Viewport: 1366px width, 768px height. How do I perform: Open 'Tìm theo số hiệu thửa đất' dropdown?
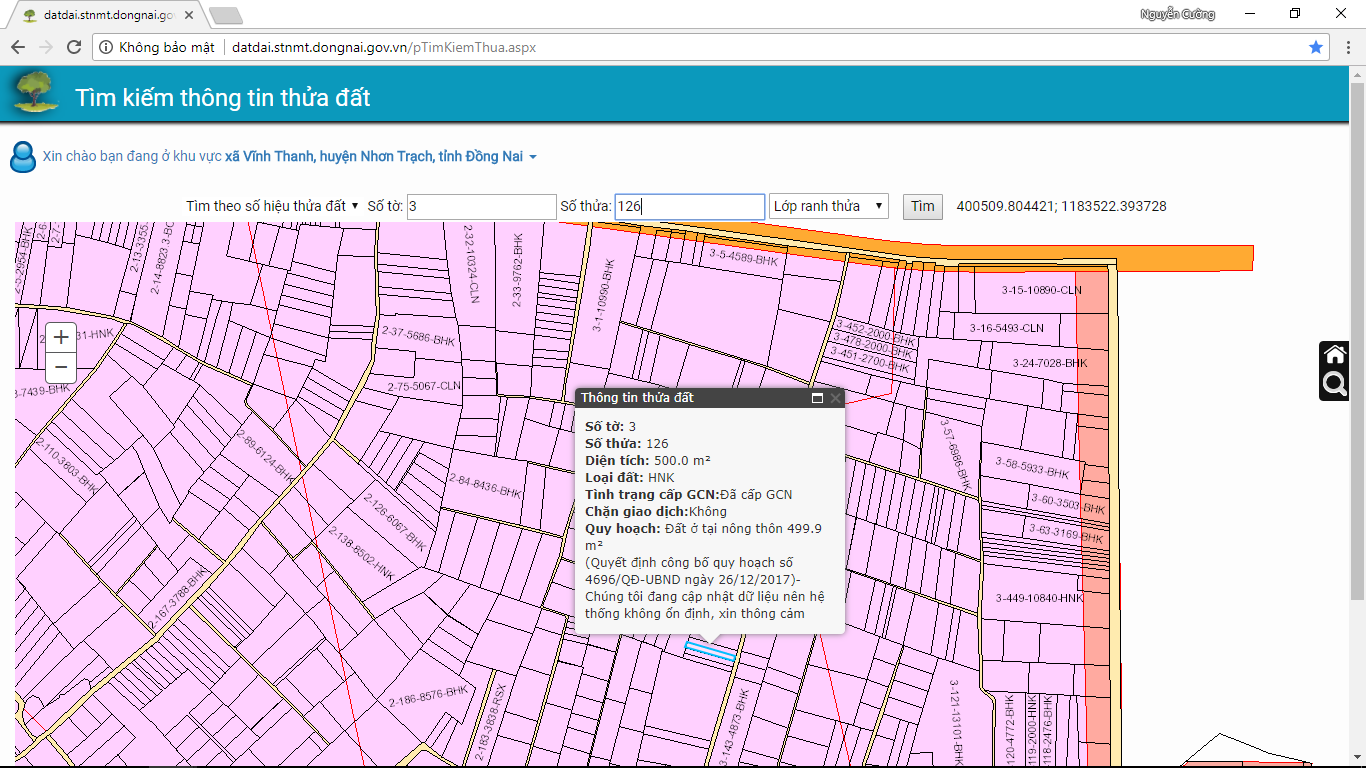pyautogui.click(x=273, y=206)
